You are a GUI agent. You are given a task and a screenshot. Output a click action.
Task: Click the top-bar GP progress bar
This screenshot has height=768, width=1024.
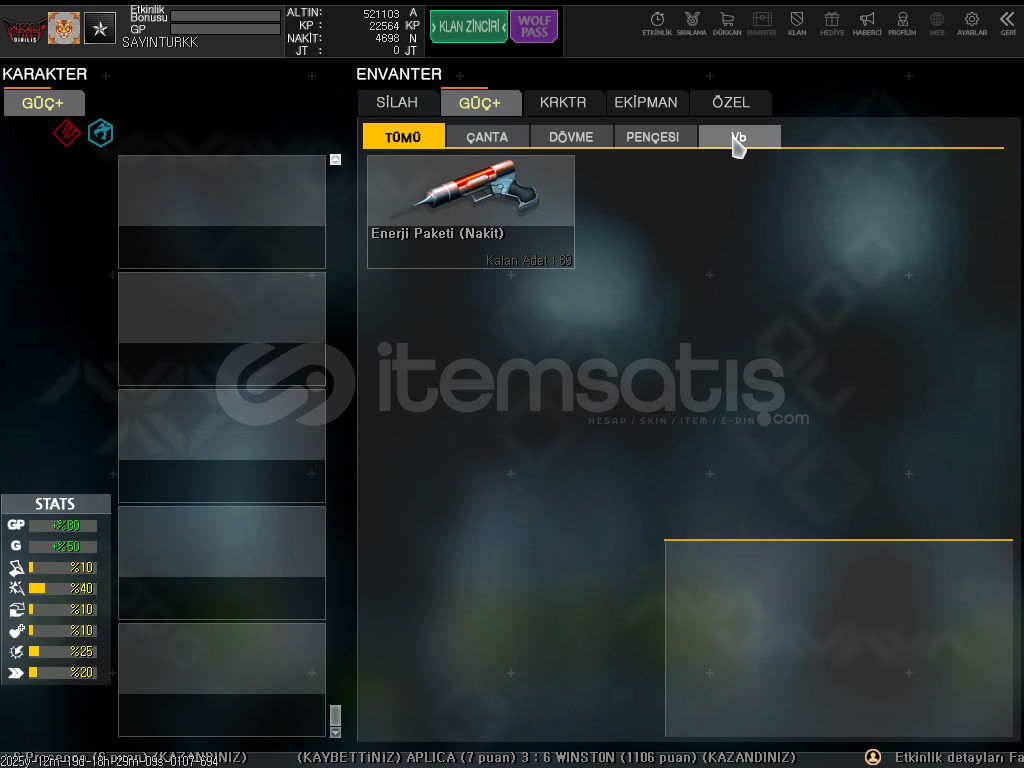225,29
